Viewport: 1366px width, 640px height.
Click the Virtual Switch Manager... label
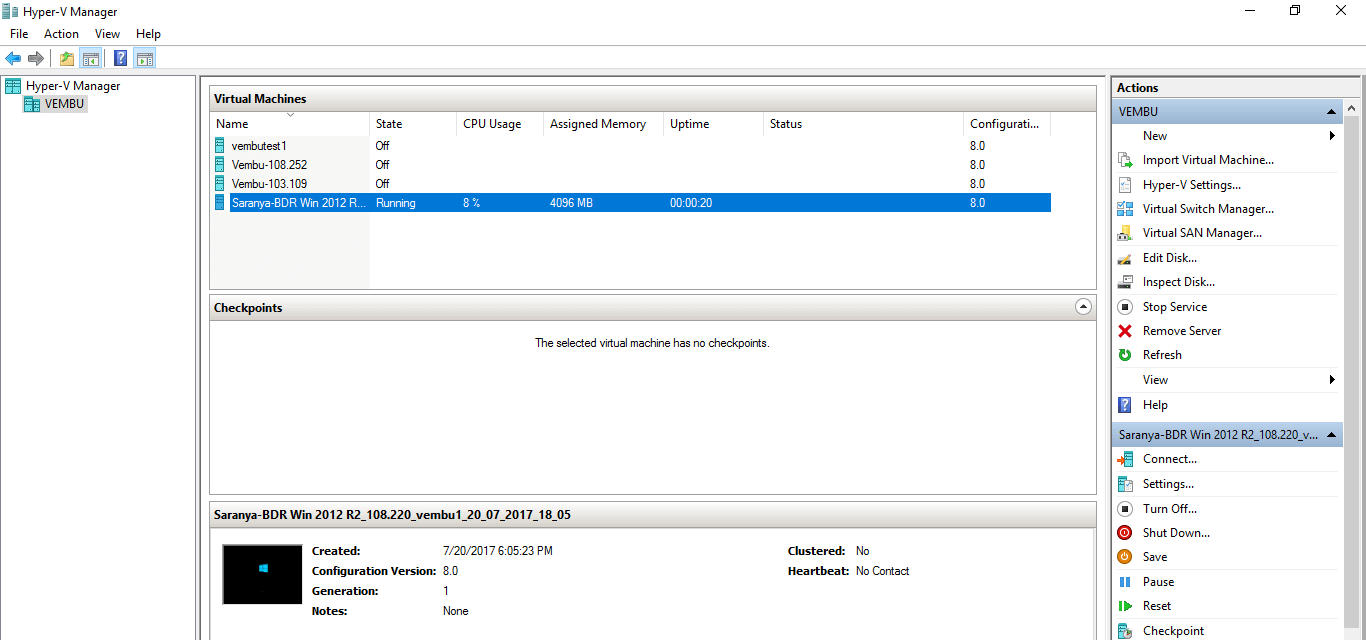1208,209
